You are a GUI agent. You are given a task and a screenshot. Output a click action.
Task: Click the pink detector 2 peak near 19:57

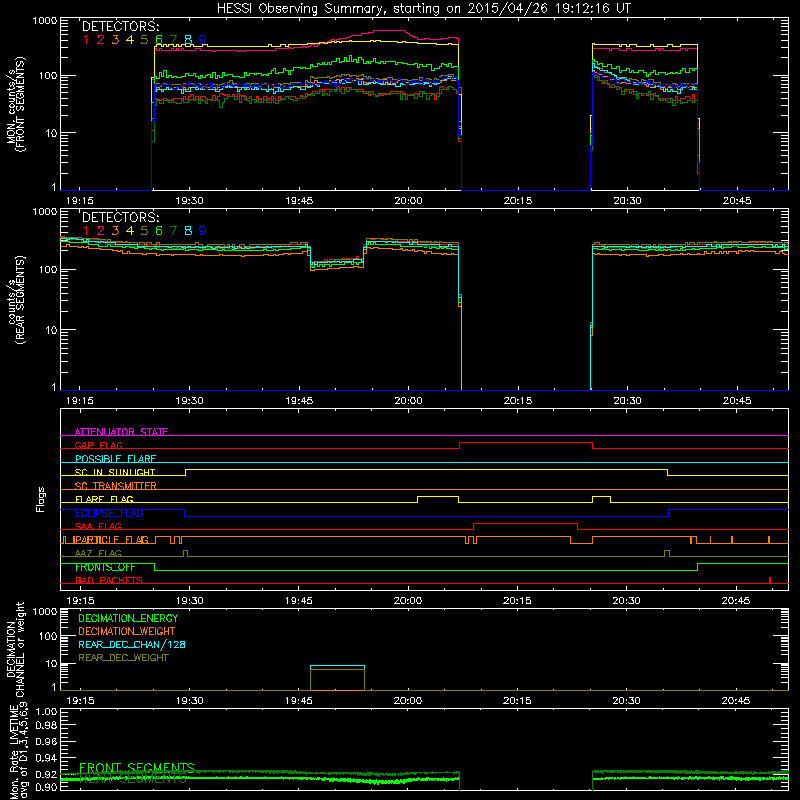point(388,31)
